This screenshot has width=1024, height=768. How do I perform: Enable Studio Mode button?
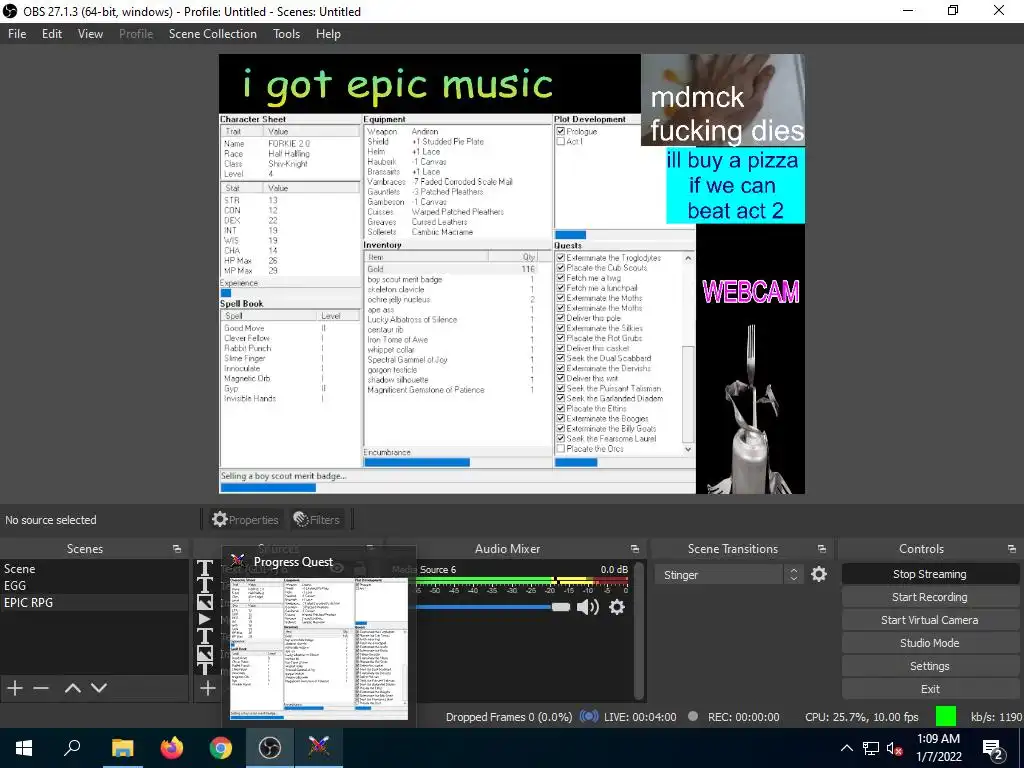930,643
